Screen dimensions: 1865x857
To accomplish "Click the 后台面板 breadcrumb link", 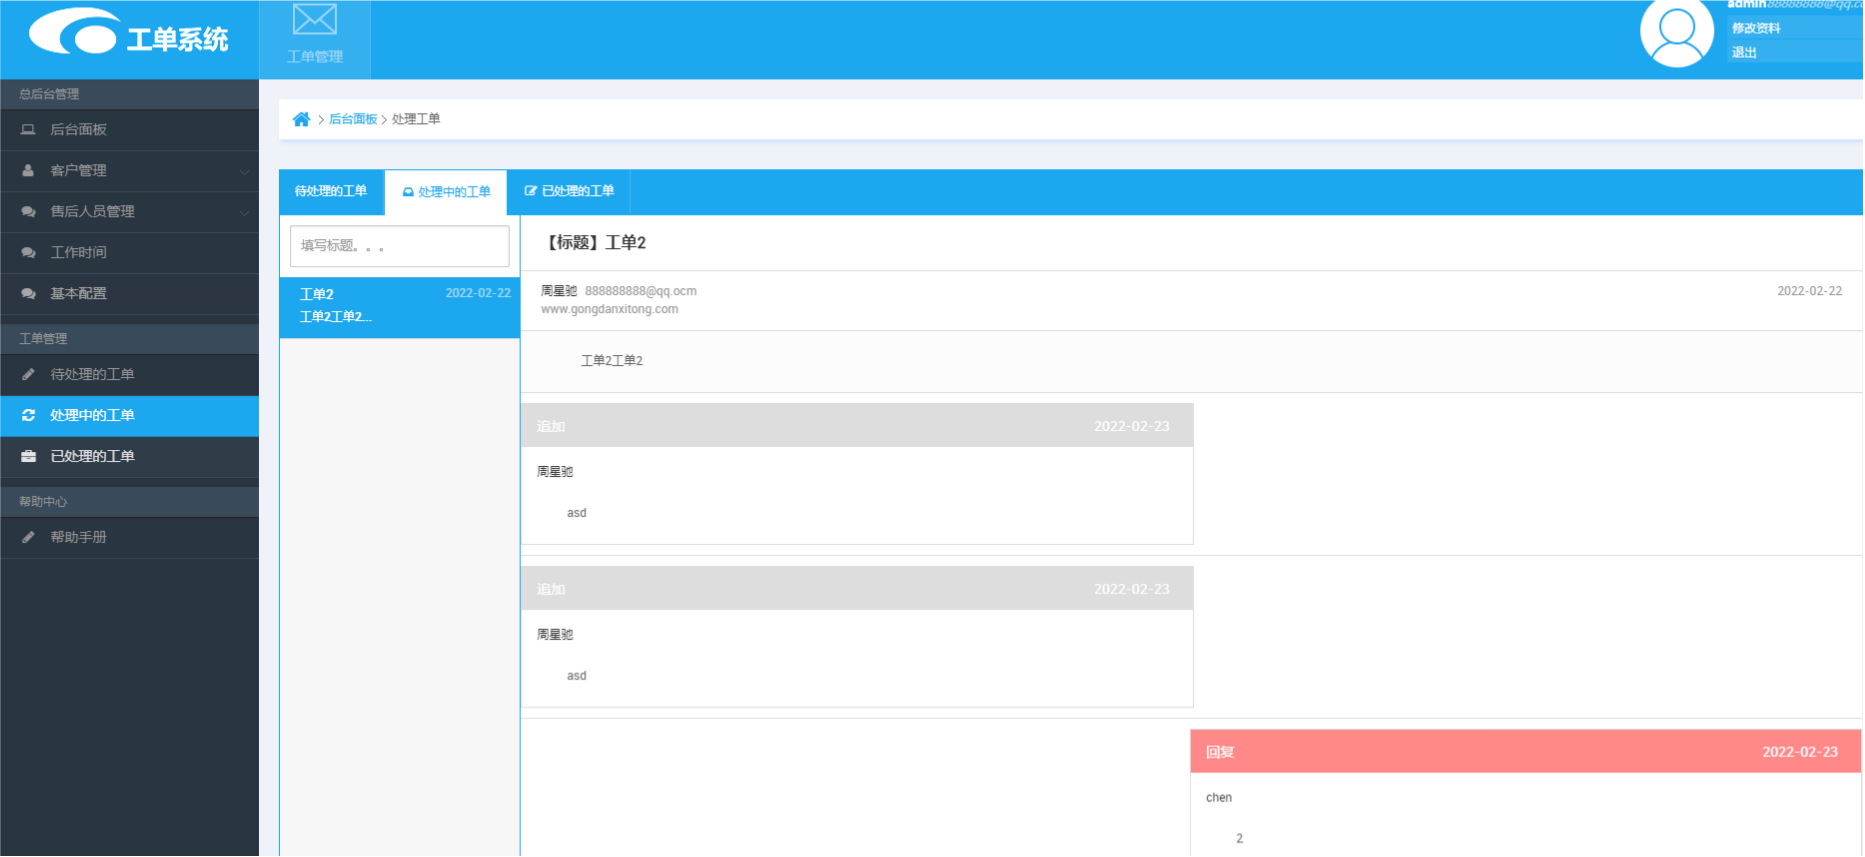I will pos(353,119).
